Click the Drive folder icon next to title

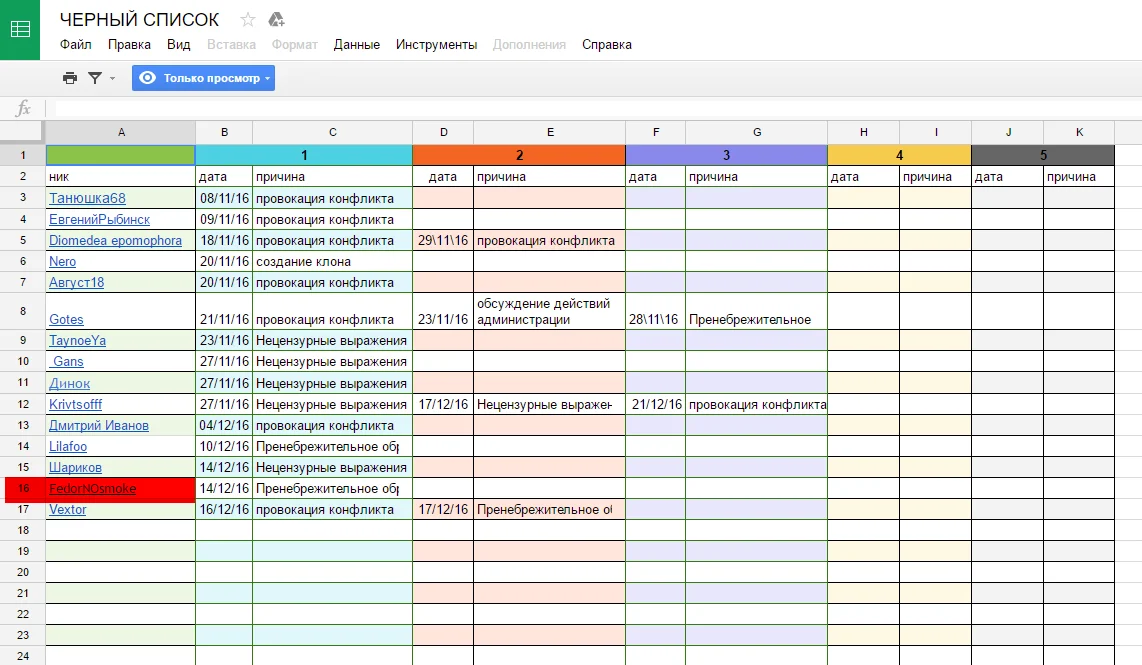point(277,20)
